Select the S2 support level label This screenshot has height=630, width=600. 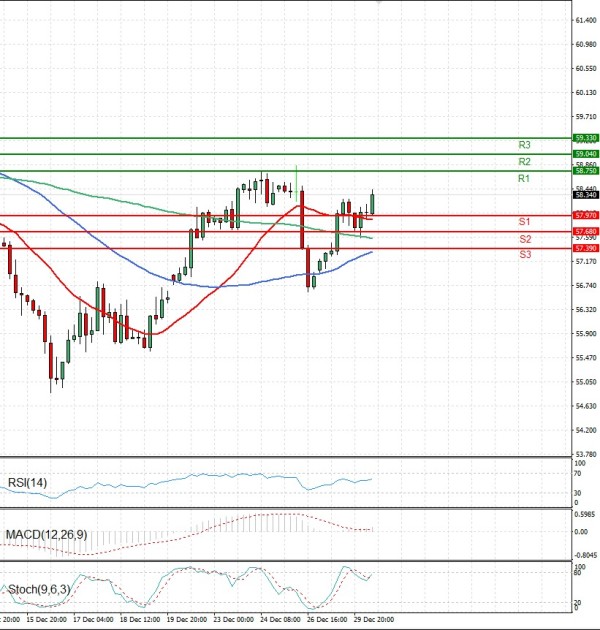coord(523,239)
